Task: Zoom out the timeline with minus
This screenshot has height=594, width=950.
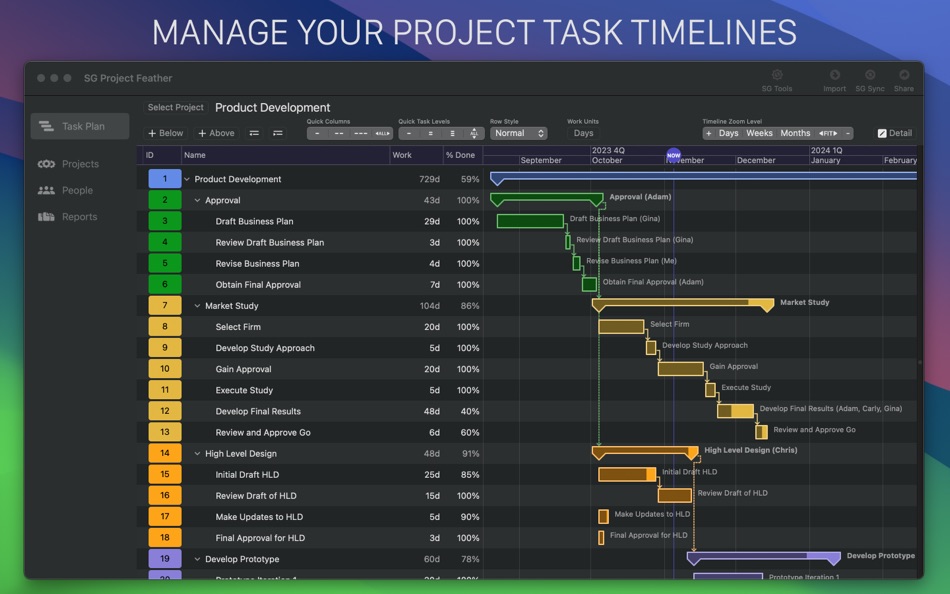Action: tap(848, 133)
